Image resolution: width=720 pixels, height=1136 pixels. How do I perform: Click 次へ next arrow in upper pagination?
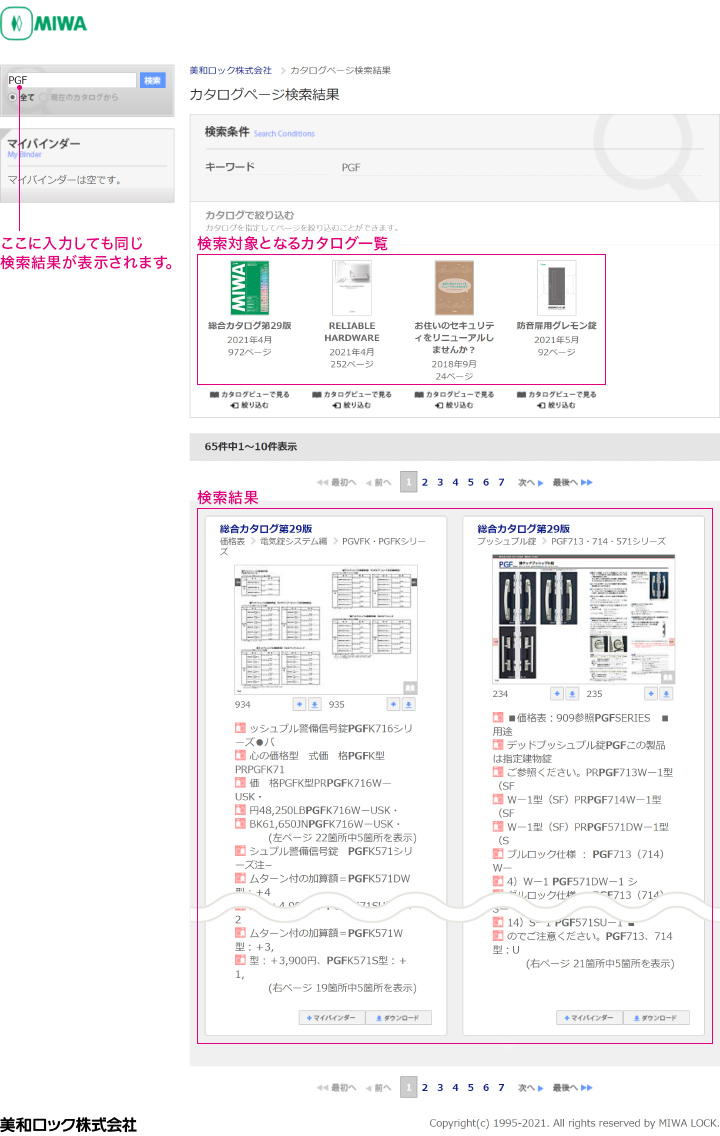click(530, 482)
